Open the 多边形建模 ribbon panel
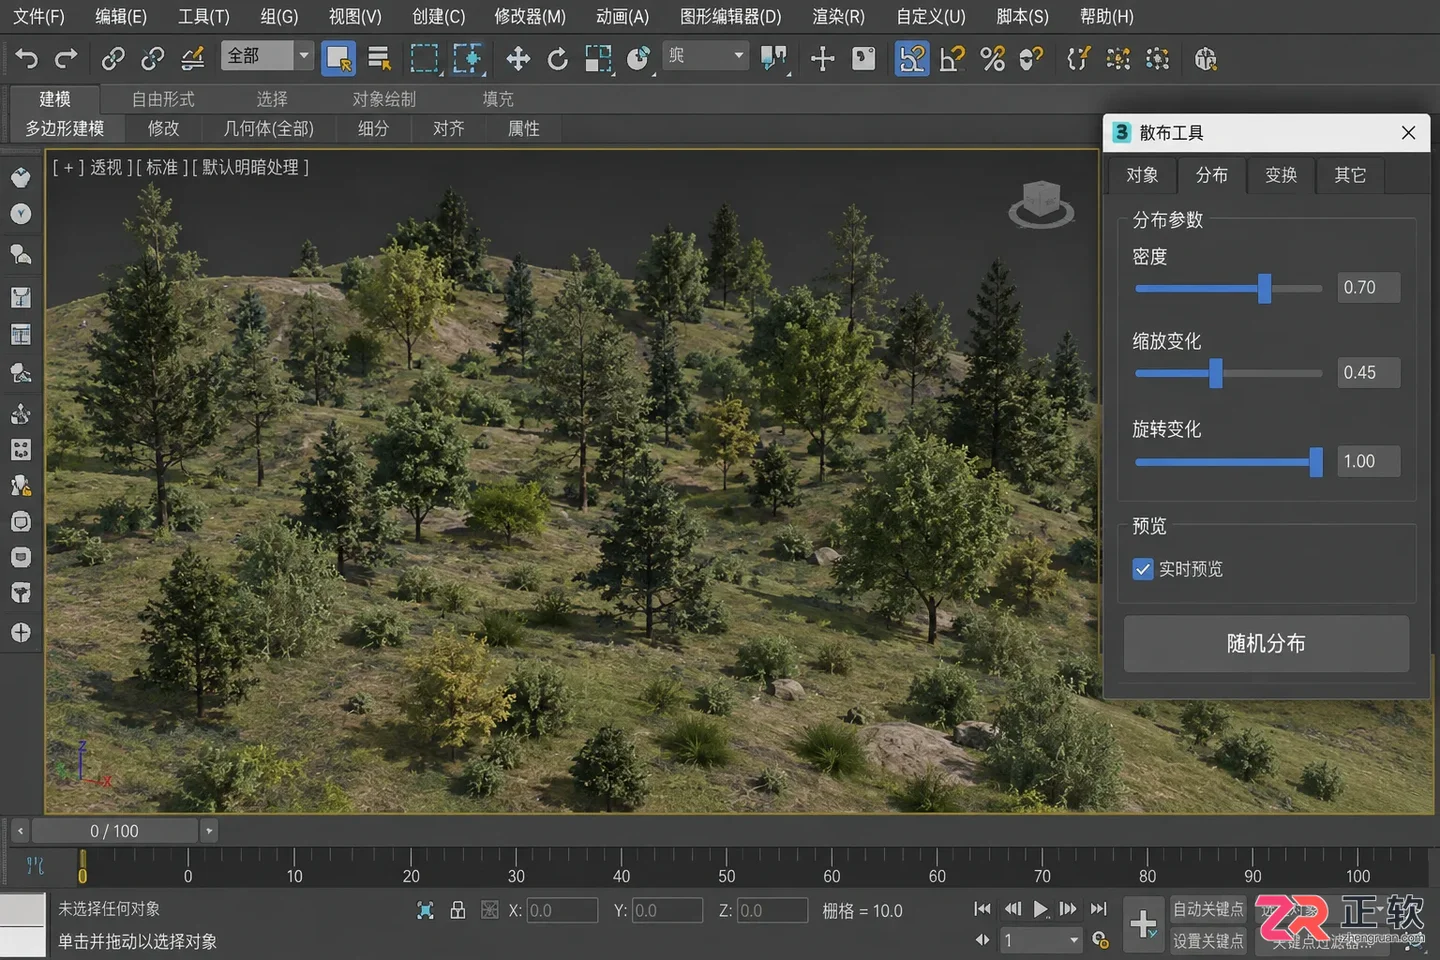The width and height of the screenshot is (1440, 960). tap(65, 128)
